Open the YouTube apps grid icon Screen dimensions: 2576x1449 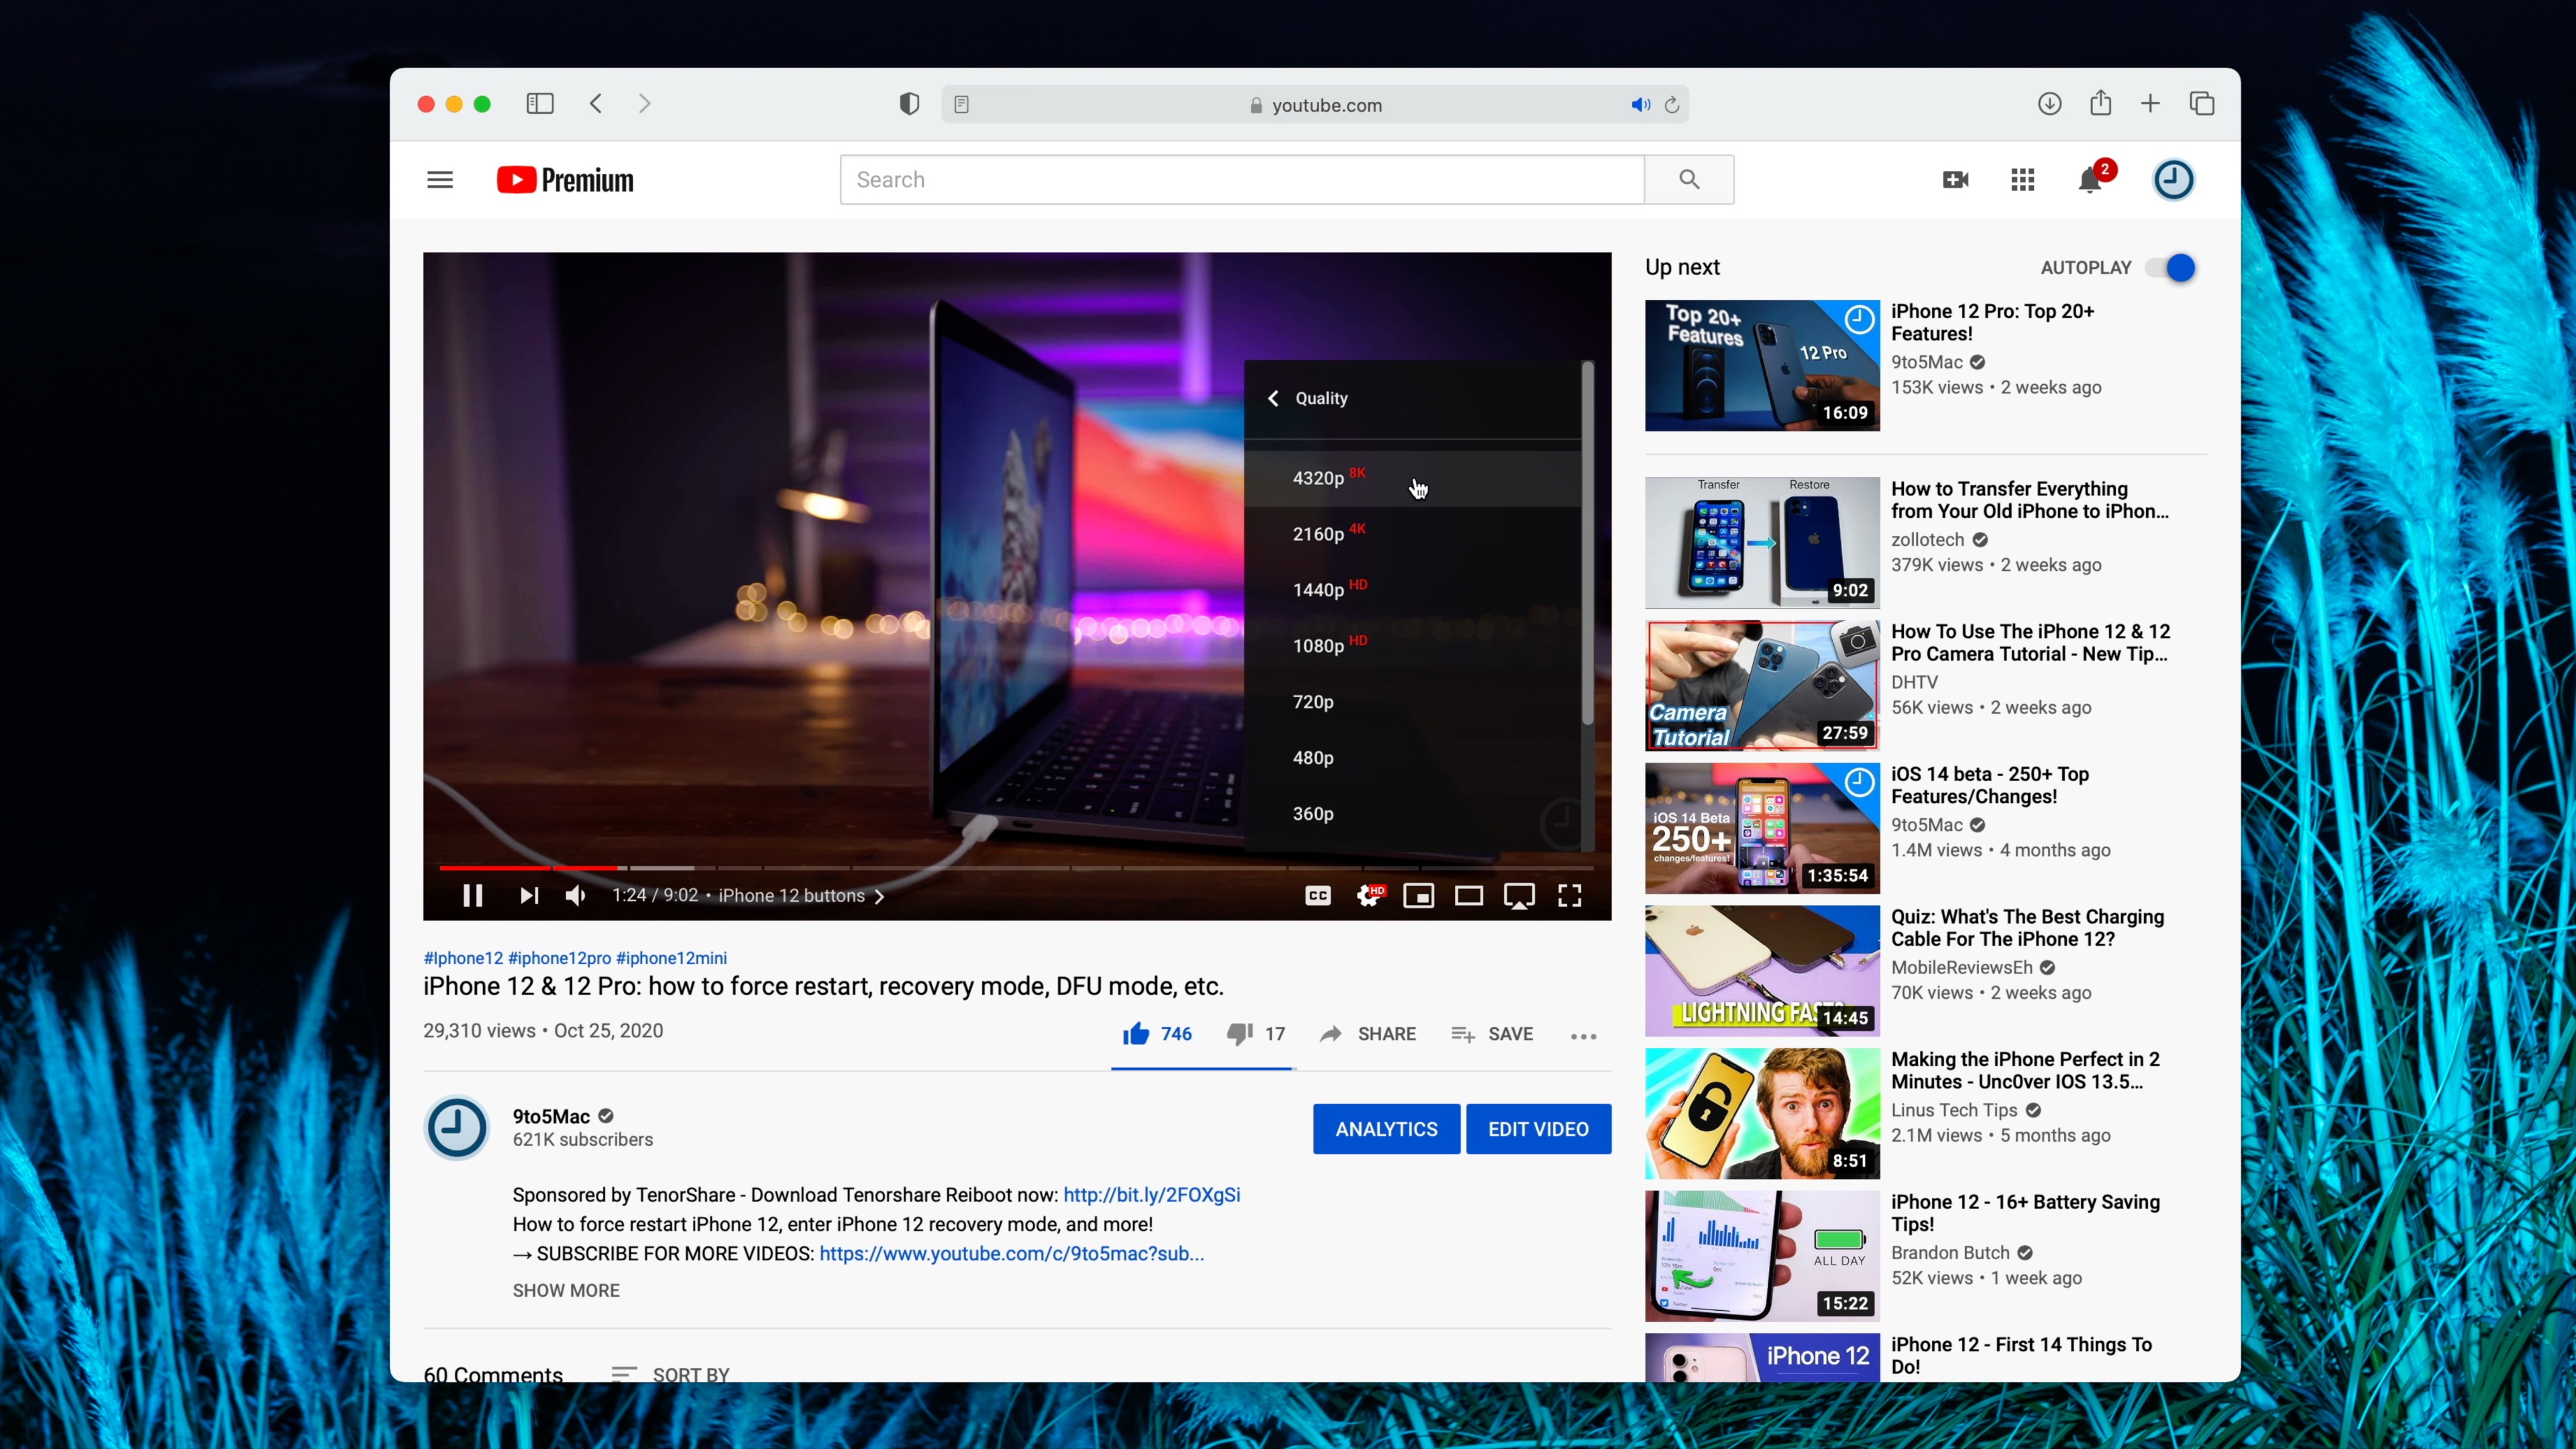[x=2022, y=180]
